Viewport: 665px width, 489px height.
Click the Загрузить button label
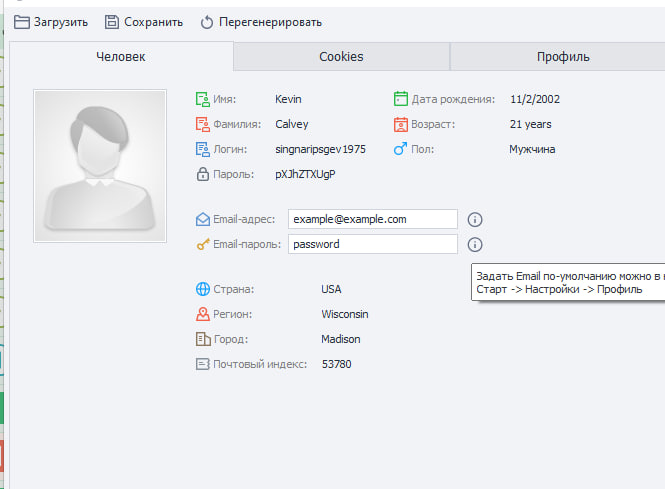point(61,22)
